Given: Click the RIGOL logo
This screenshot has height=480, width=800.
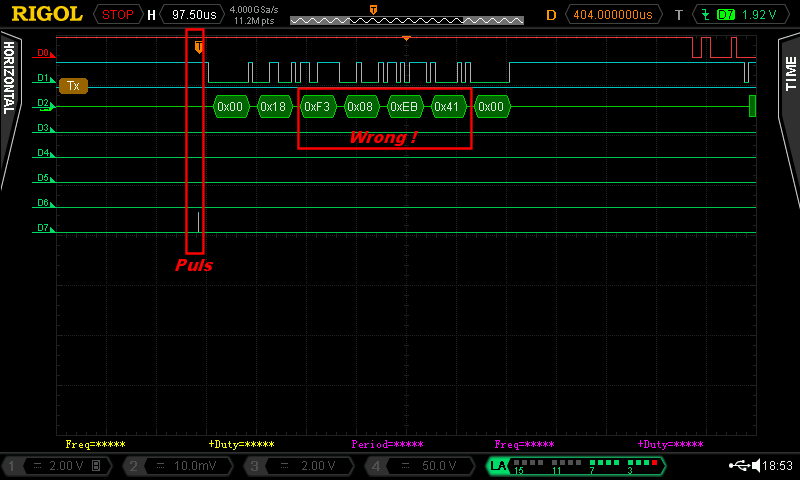Looking at the screenshot, I should [x=47, y=14].
